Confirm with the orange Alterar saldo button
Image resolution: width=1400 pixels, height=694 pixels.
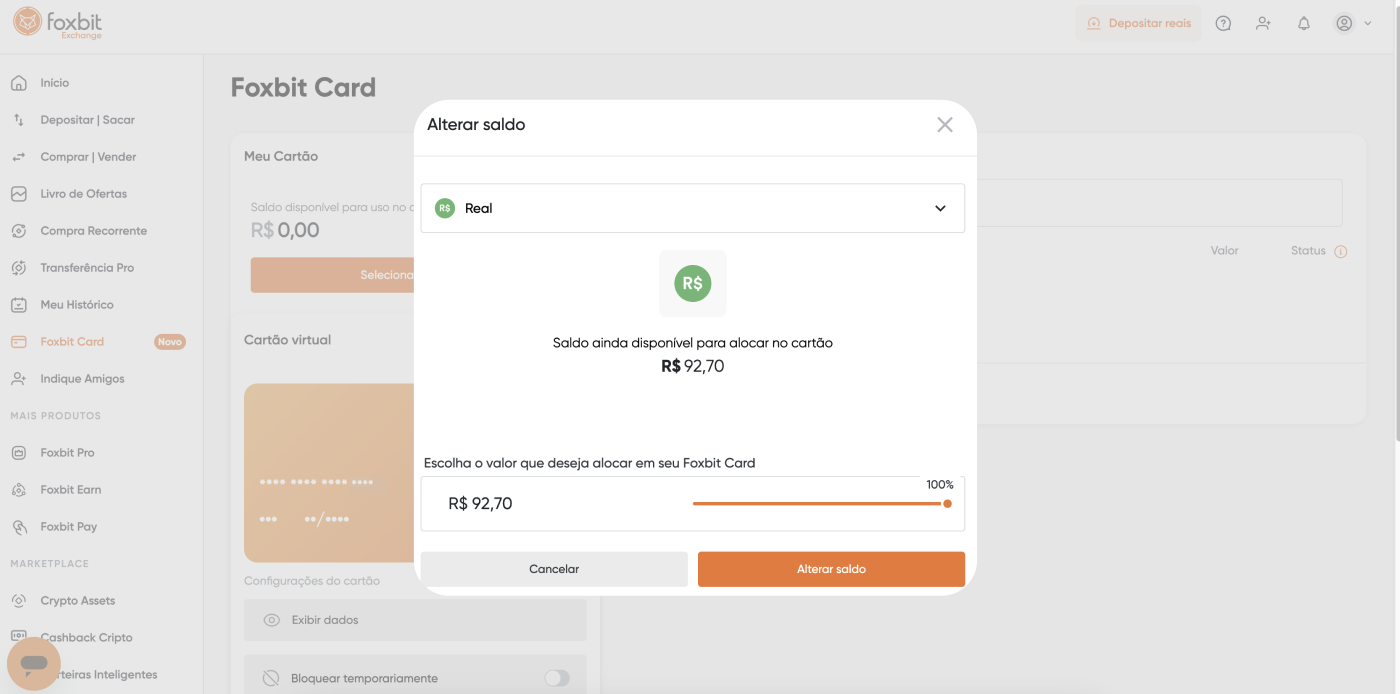pos(831,569)
